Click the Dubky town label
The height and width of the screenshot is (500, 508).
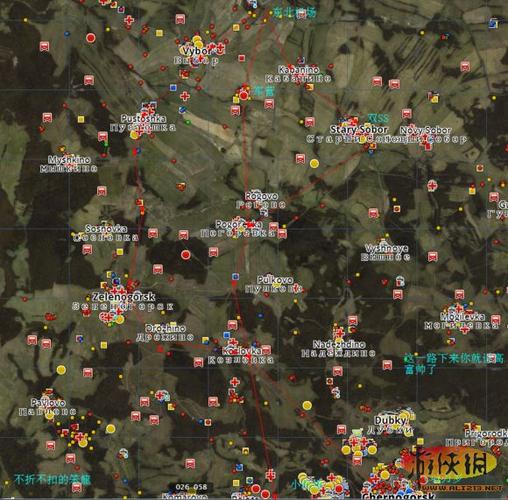point(391,421)
